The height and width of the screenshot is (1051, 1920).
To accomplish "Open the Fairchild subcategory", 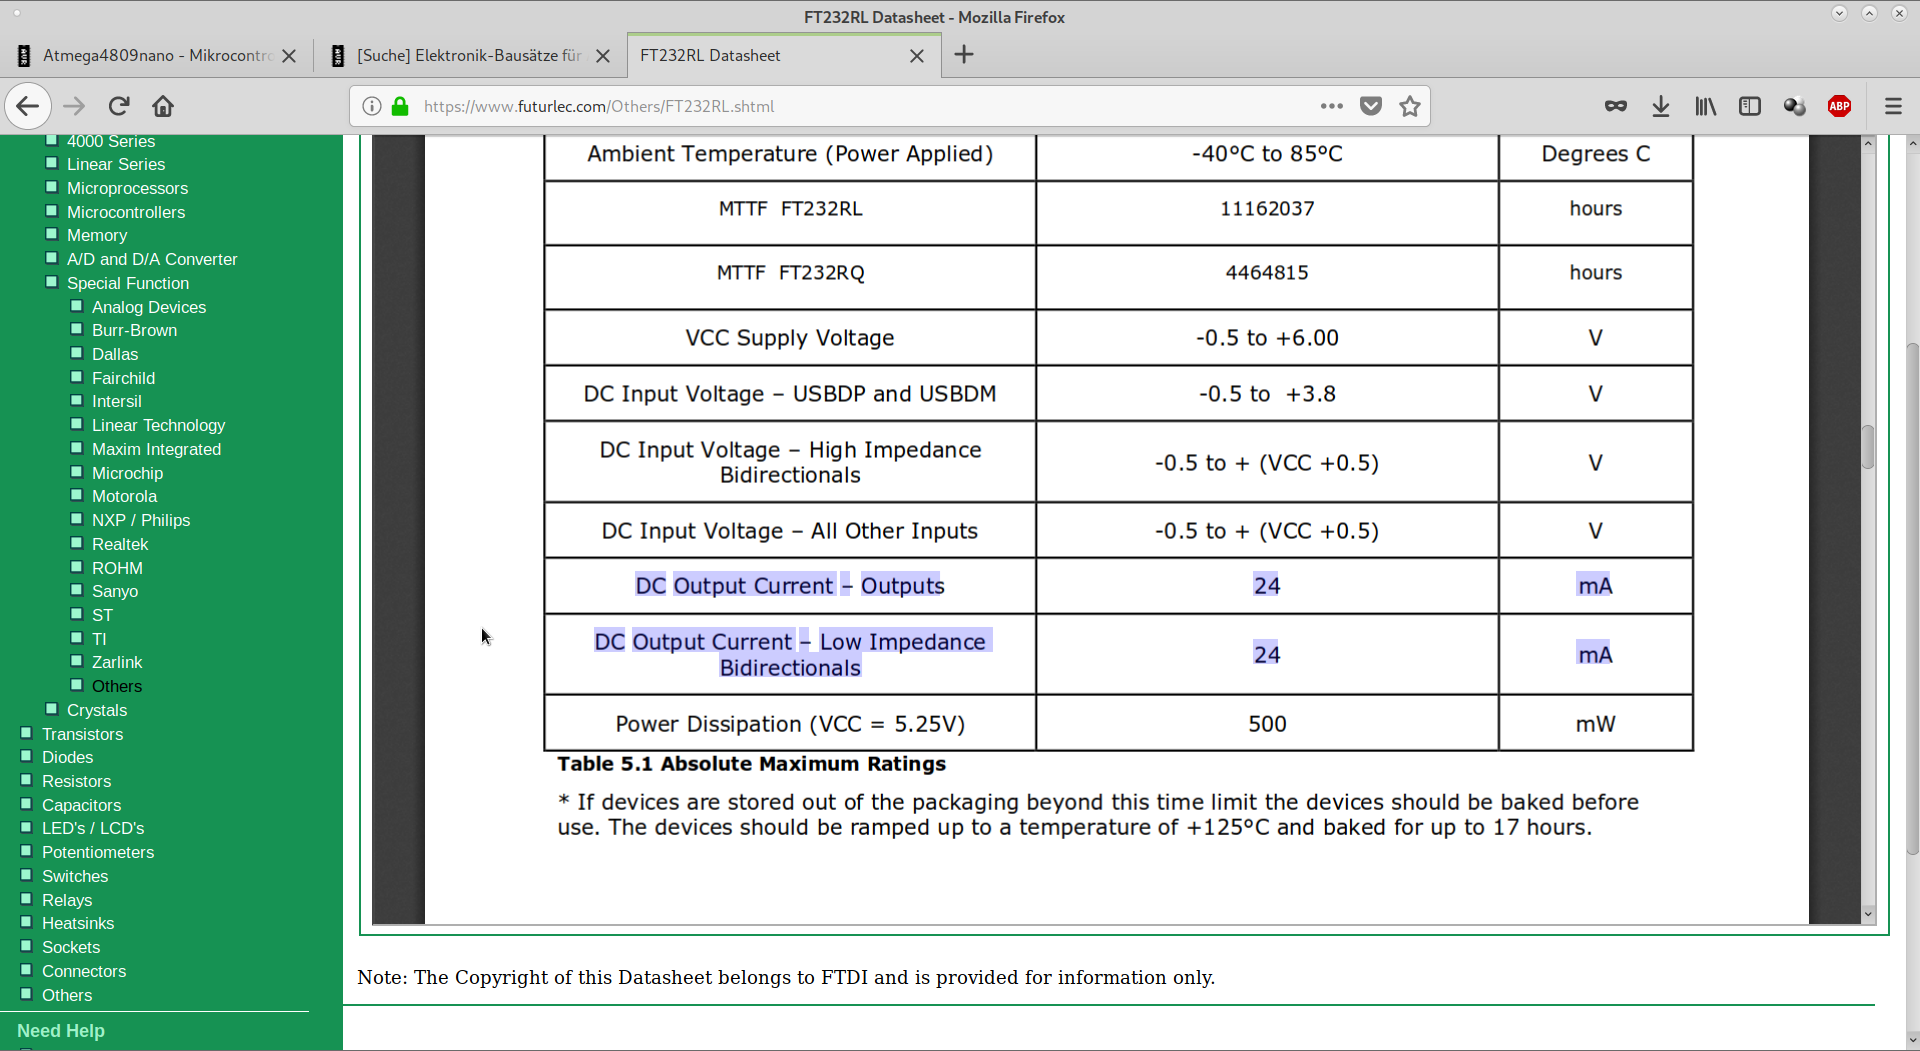I will tap(123, 378).
